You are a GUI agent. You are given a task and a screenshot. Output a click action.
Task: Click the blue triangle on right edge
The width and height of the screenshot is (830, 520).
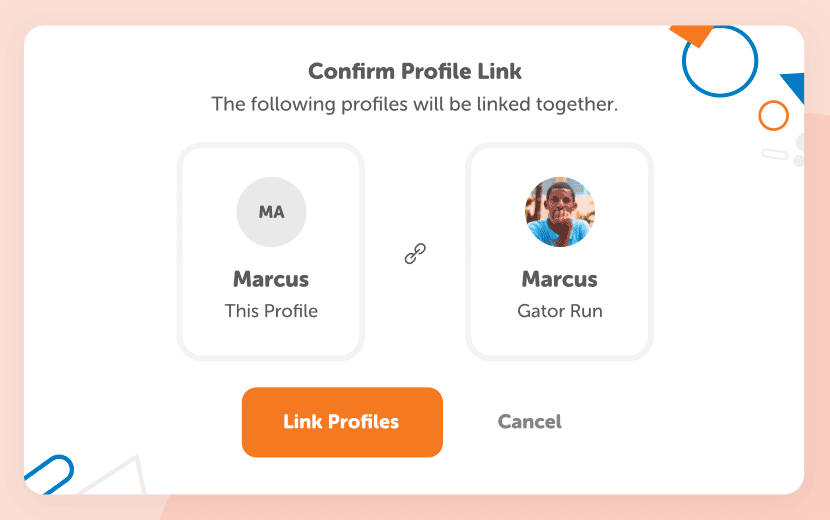point(795,86)
